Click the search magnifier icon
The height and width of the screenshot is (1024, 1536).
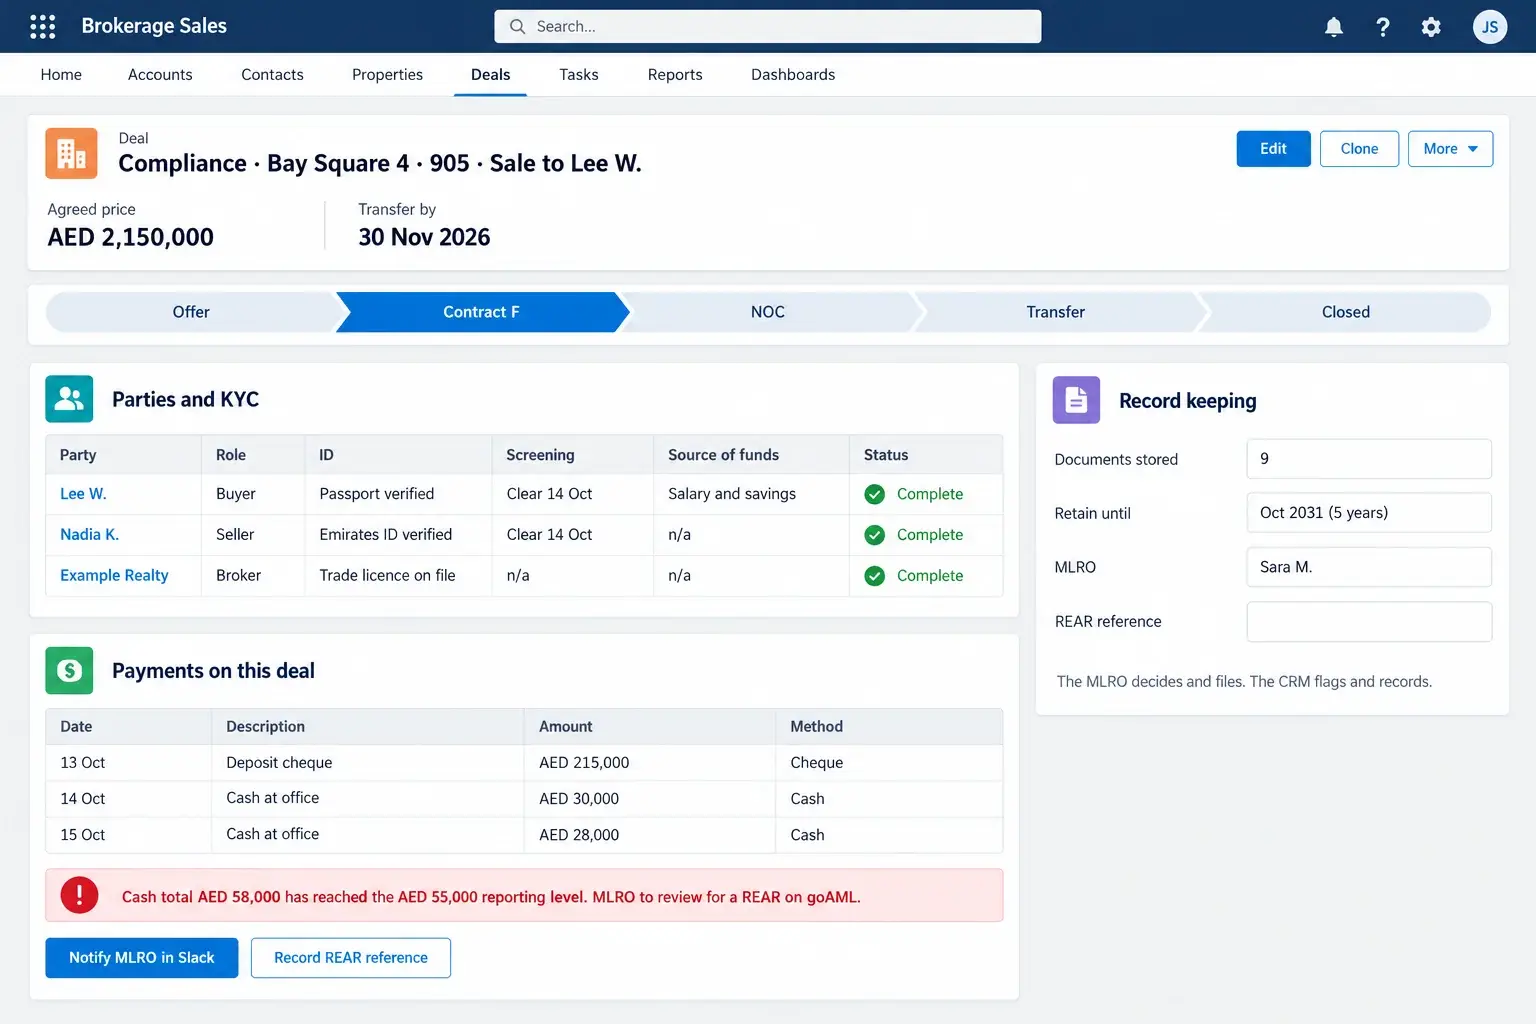pos(517,27)
